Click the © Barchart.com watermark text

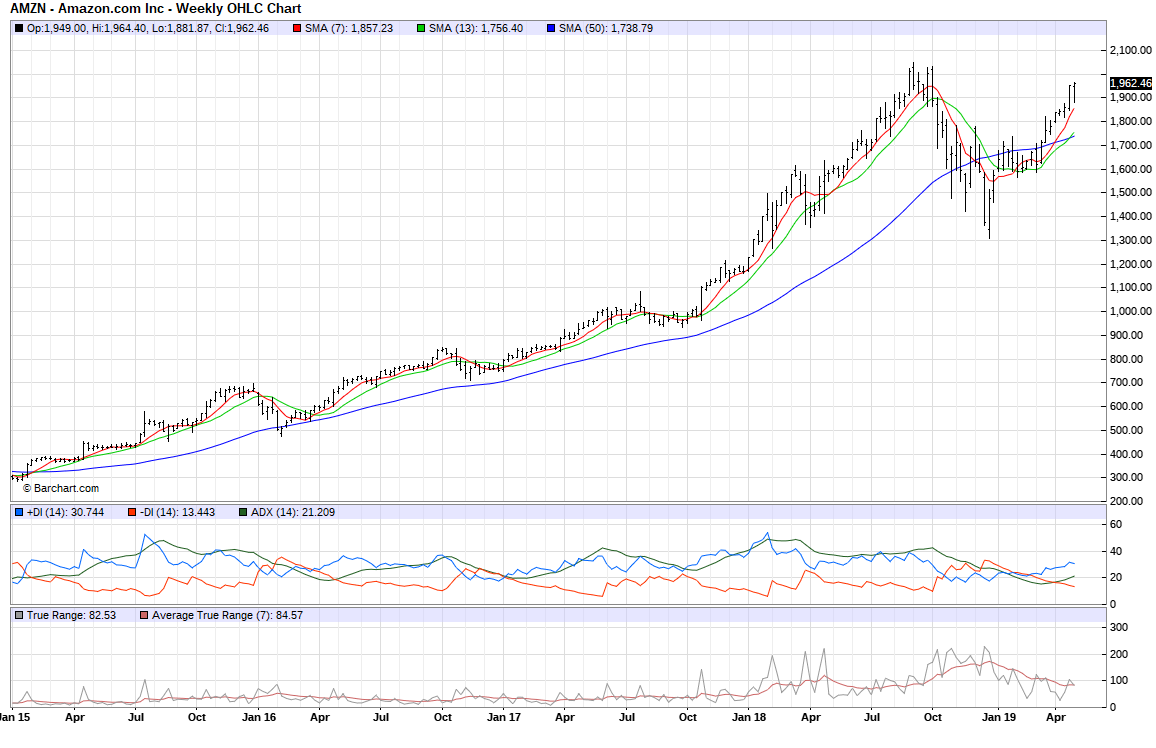61,488
